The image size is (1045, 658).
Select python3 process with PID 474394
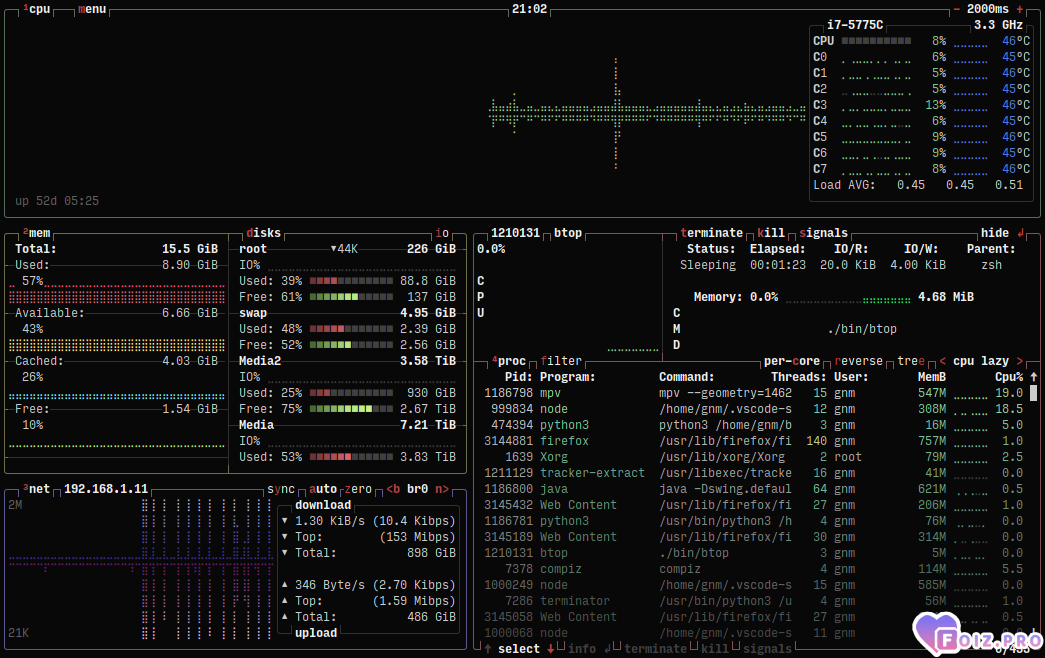point(753,425)
